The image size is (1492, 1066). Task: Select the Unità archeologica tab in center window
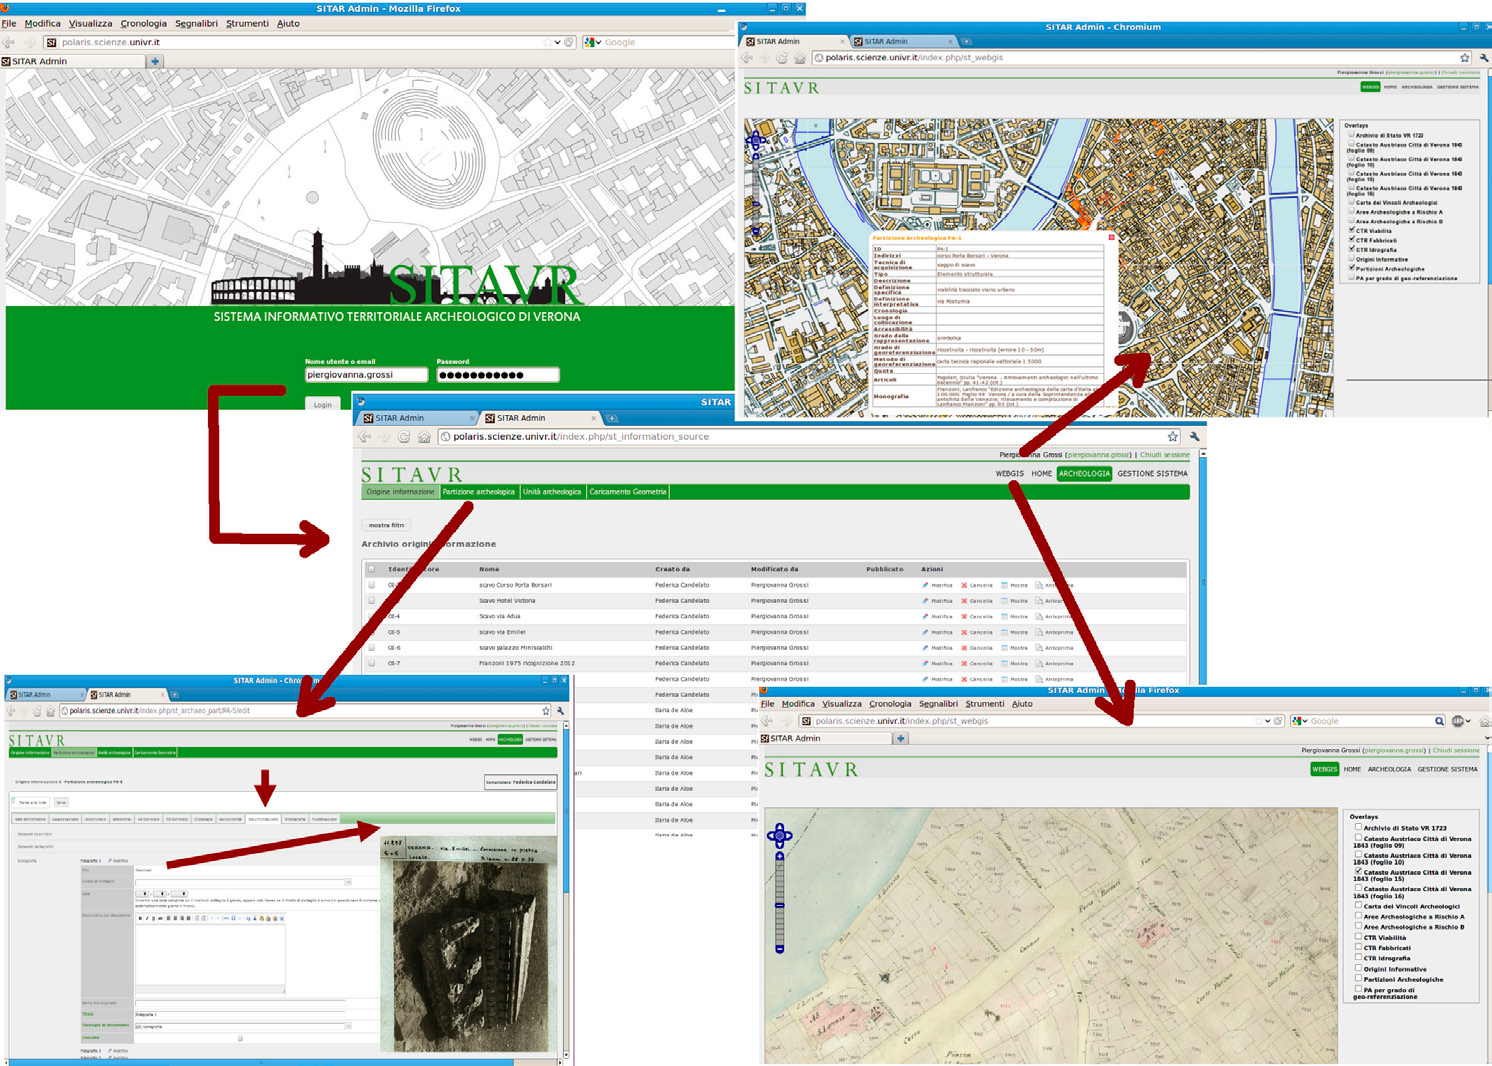coord(552,492)
